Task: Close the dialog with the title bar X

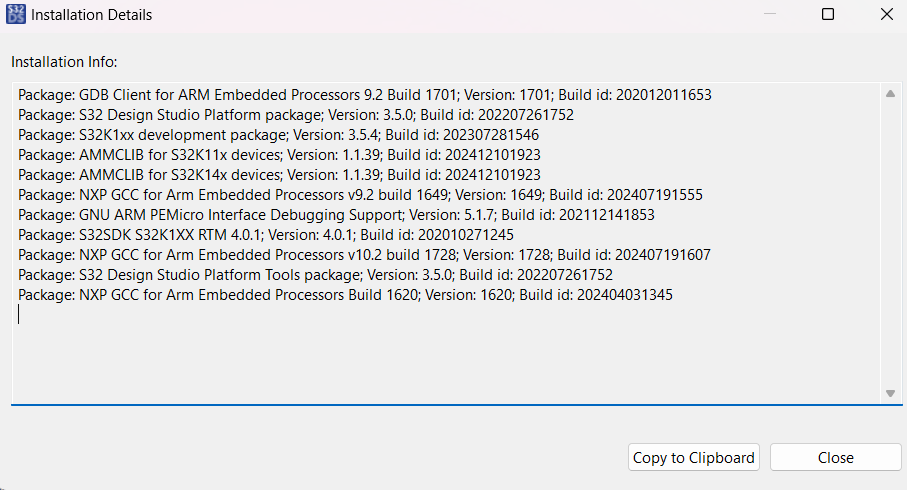Action: point(886,15)
